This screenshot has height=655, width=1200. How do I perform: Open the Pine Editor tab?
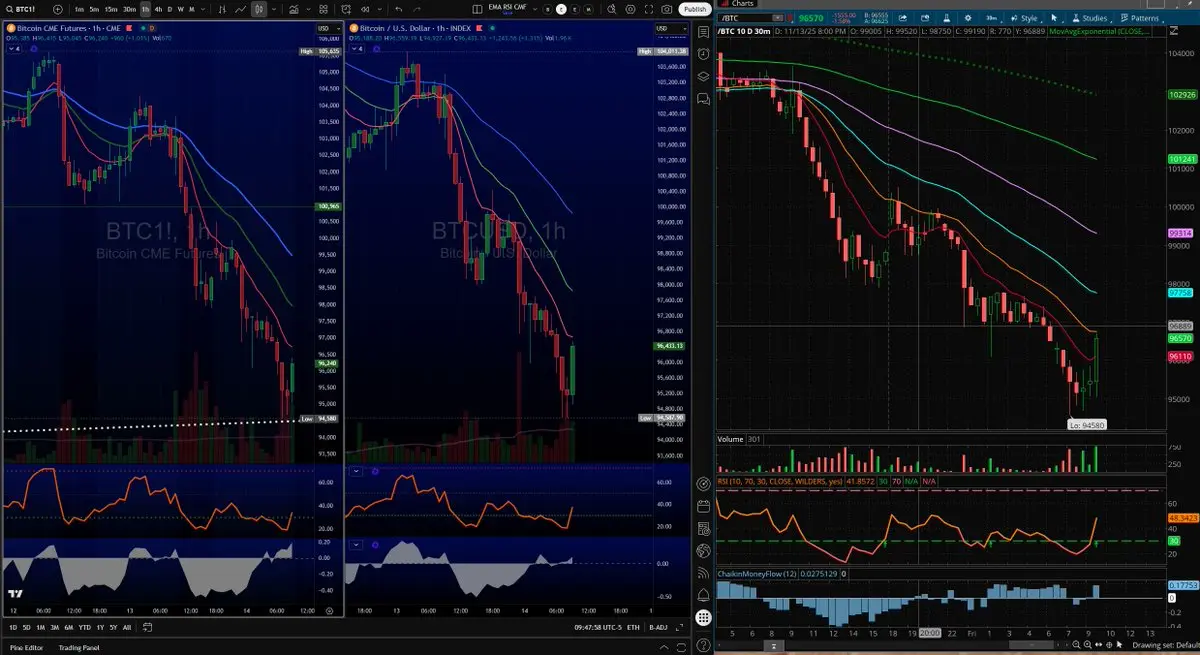coord(26,648)
